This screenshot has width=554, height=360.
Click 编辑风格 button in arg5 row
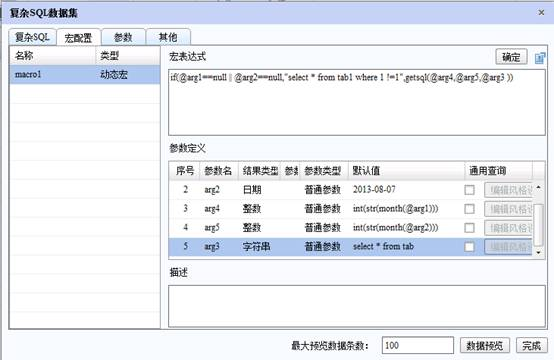coord(508,228)
